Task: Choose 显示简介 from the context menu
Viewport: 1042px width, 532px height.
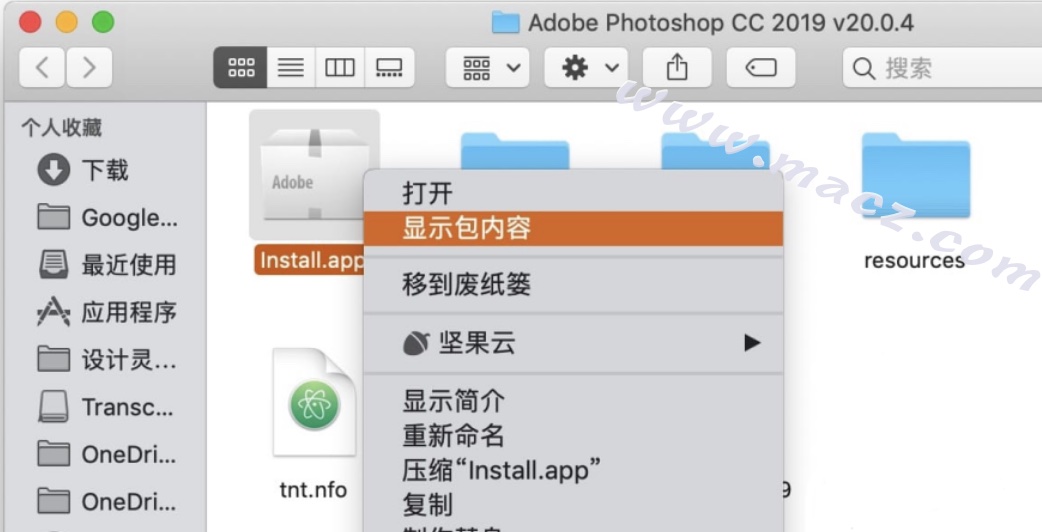Action: coord(573,401)
